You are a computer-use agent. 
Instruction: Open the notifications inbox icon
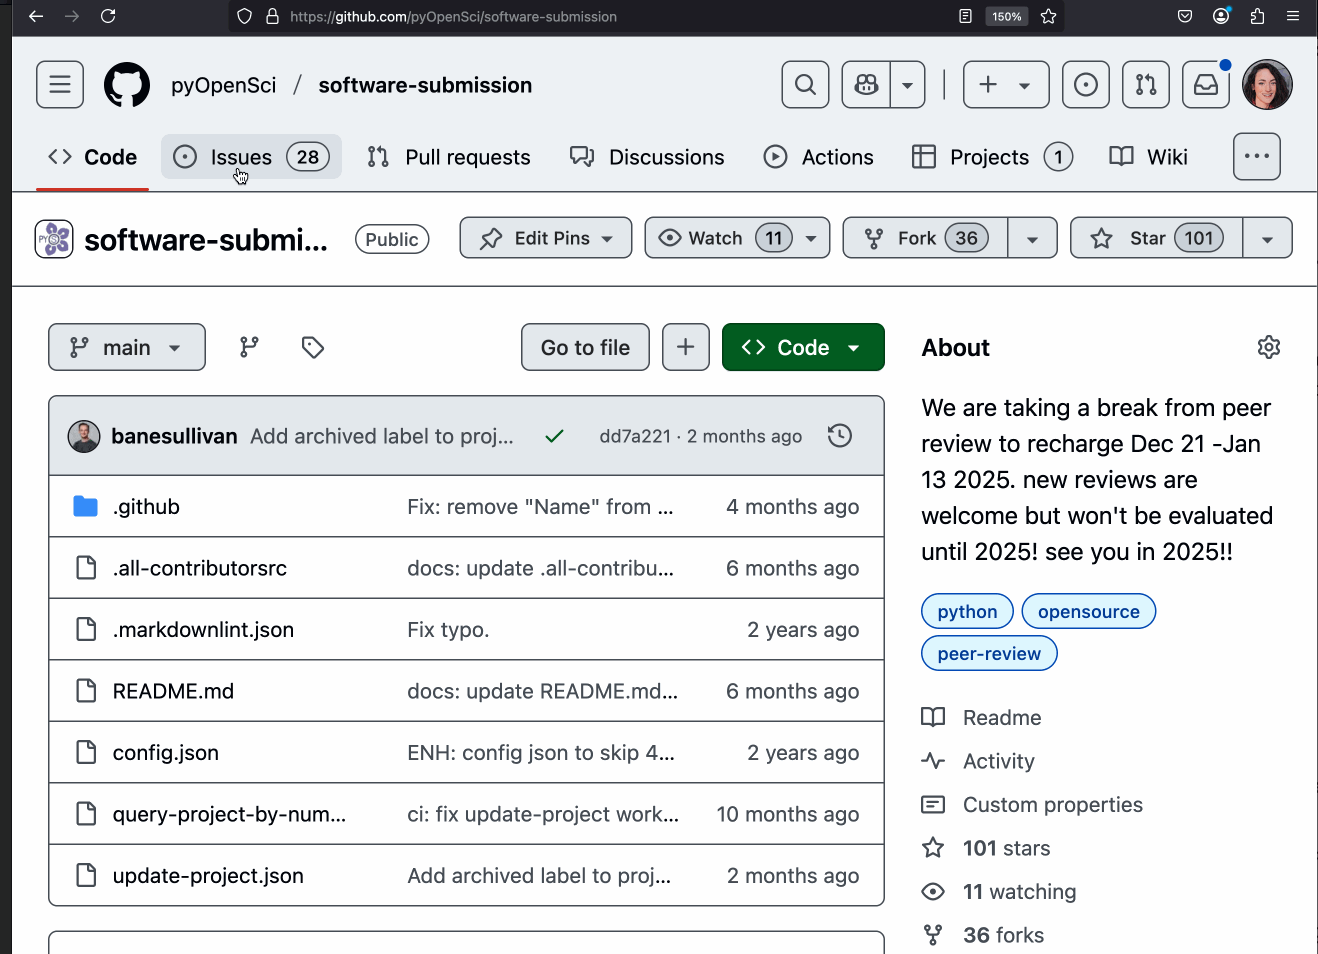click(1206, 85)
